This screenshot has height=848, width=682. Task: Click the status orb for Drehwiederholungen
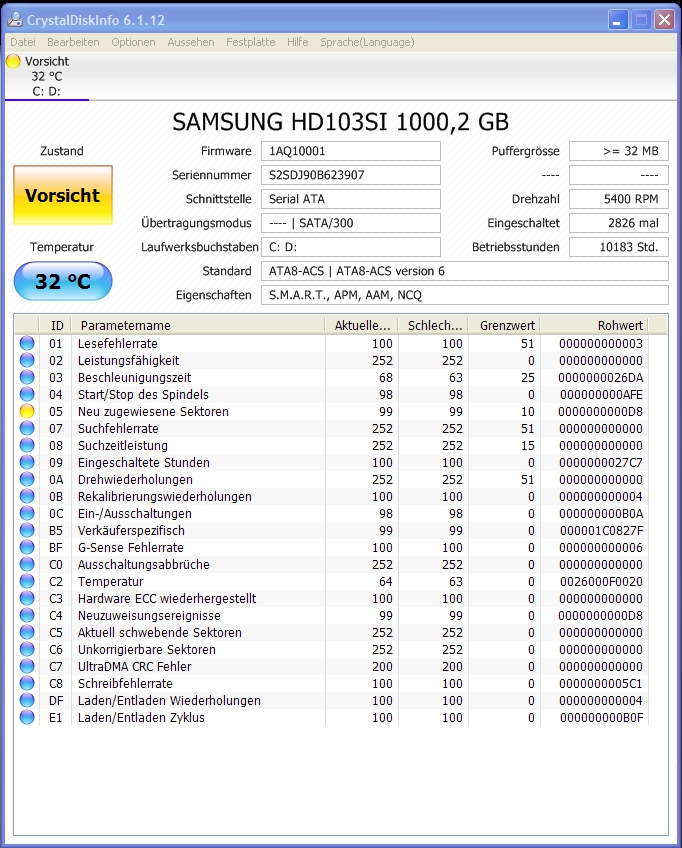click(27, 479)
